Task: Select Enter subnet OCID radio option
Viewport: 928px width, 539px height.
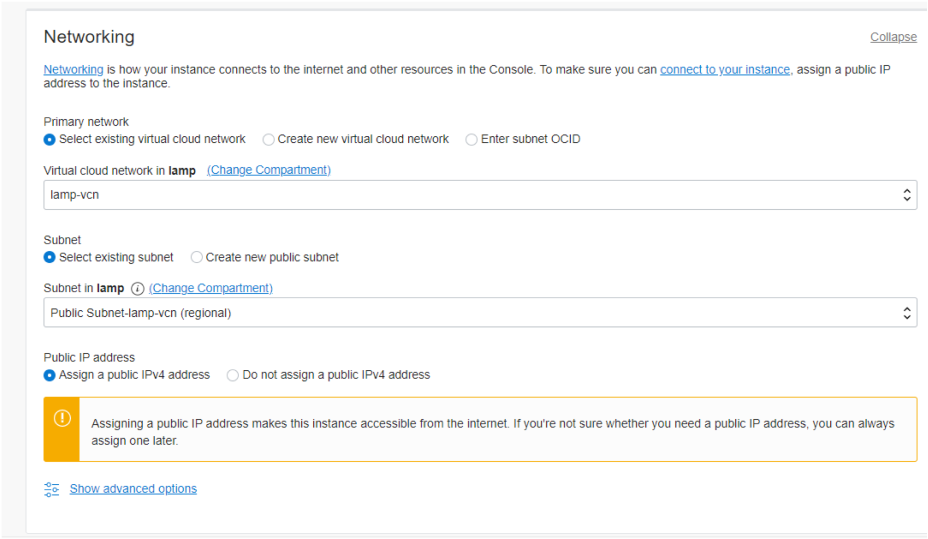Action: coord(471,140)
